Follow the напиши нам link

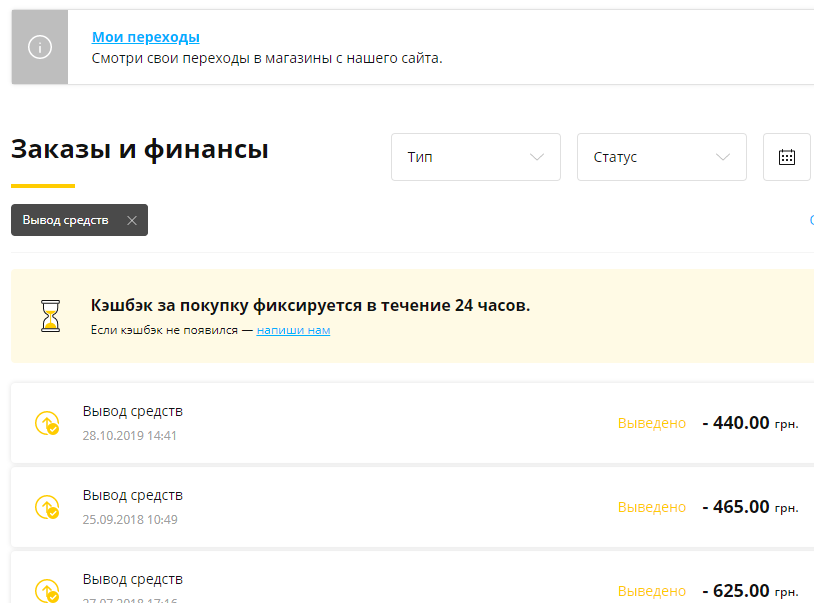[x=293, y=330]
